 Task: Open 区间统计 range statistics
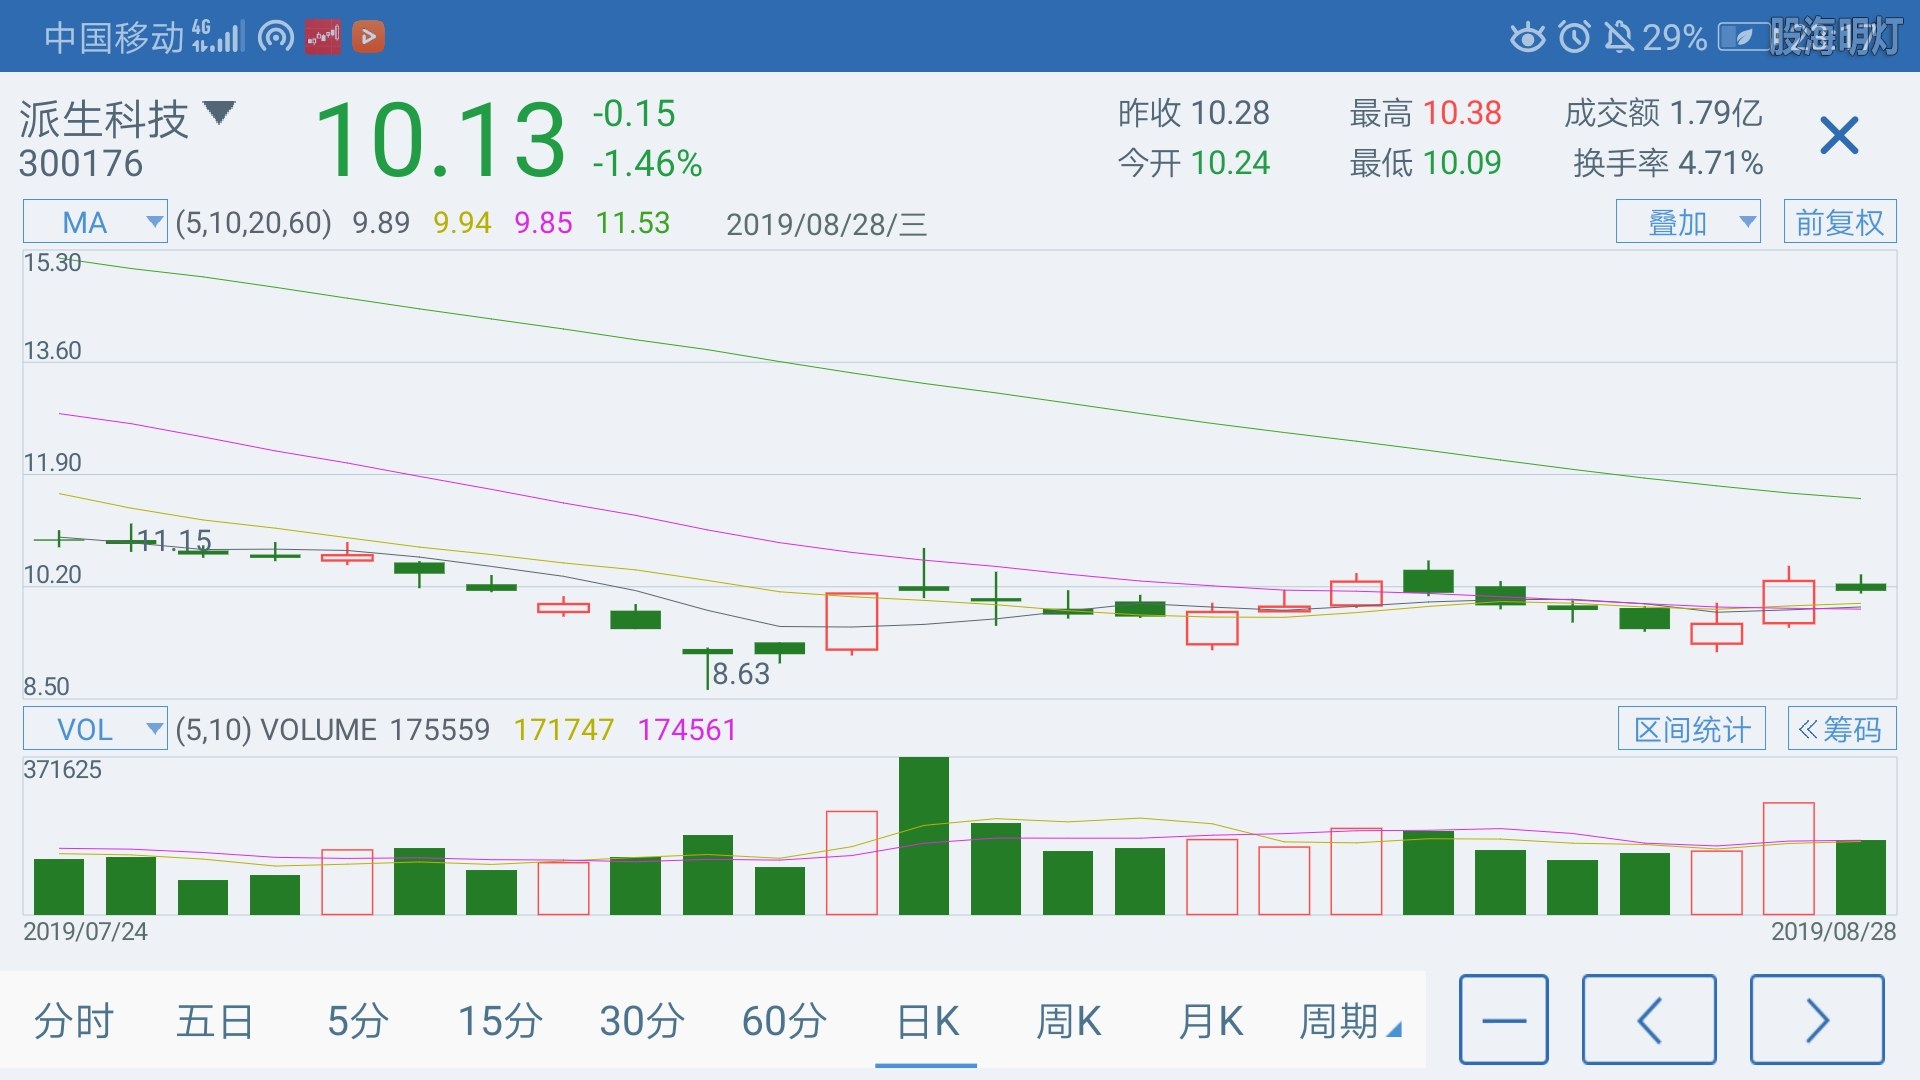click(1692, 729)
